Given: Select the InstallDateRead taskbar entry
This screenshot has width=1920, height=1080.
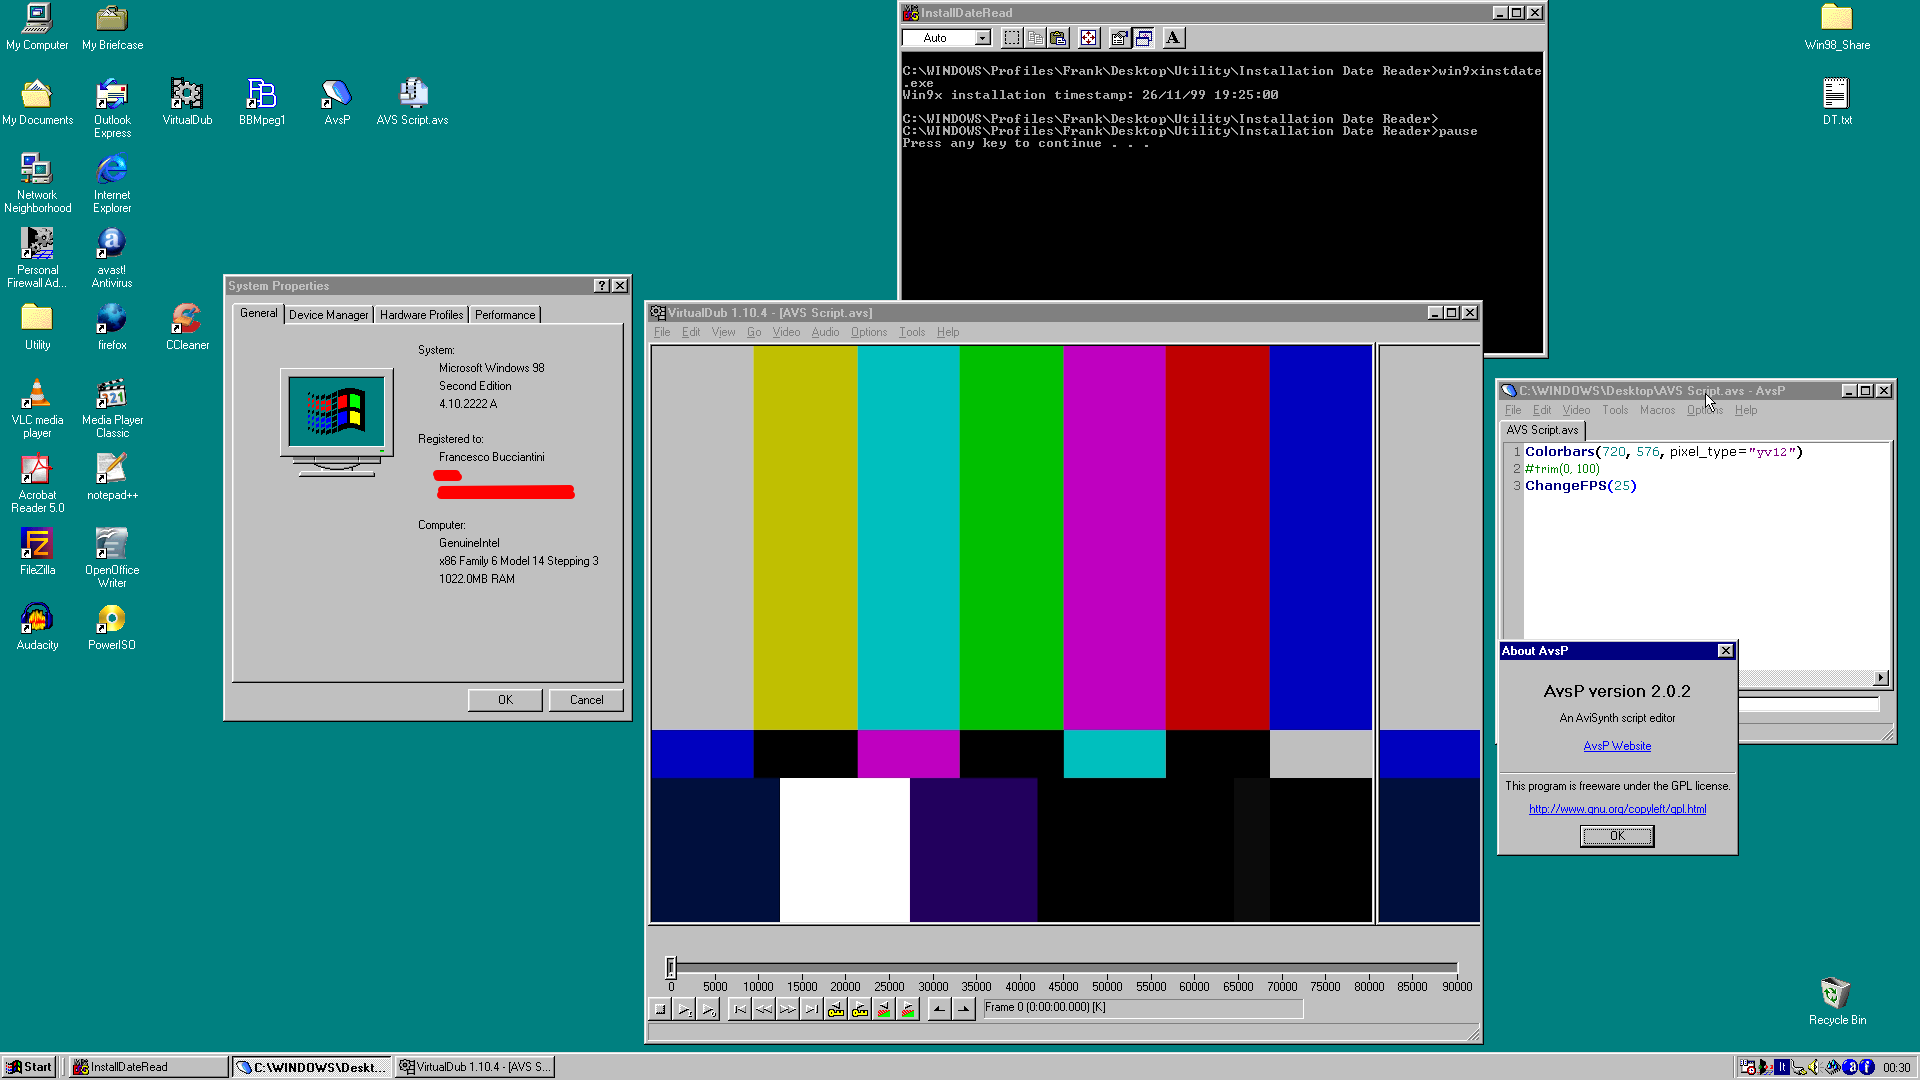Looking at the screenshot, I should click(145, 1066).
